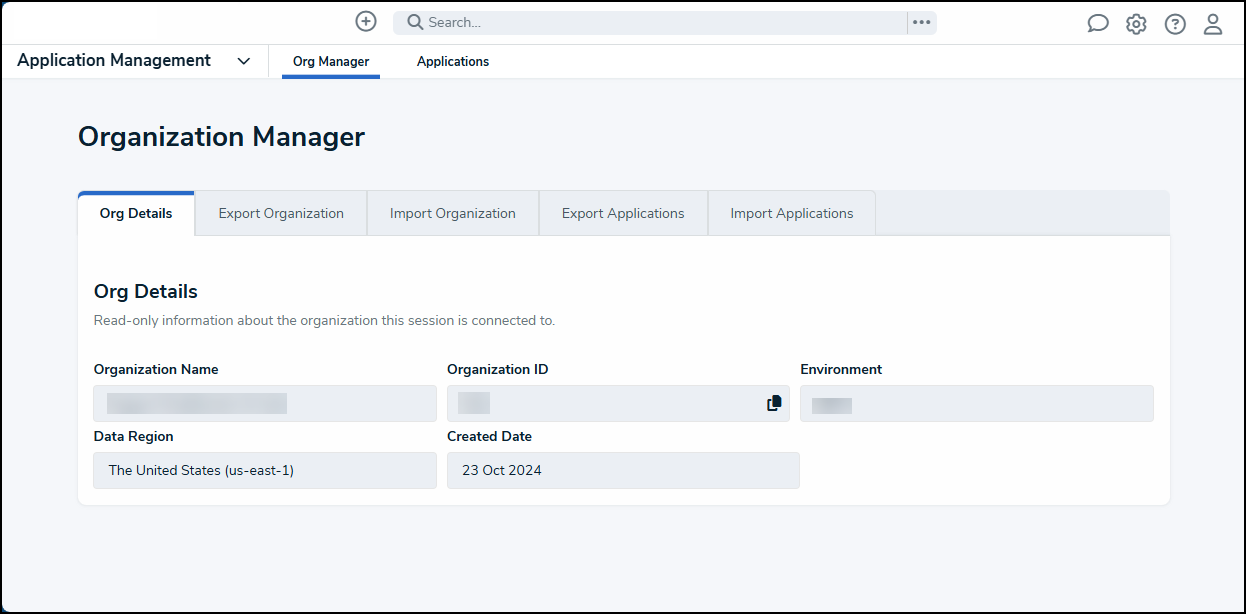The height and width of the screenshot is (614, 1246).
Task: Click the Data Region label
Action: [x=133, y=437]
